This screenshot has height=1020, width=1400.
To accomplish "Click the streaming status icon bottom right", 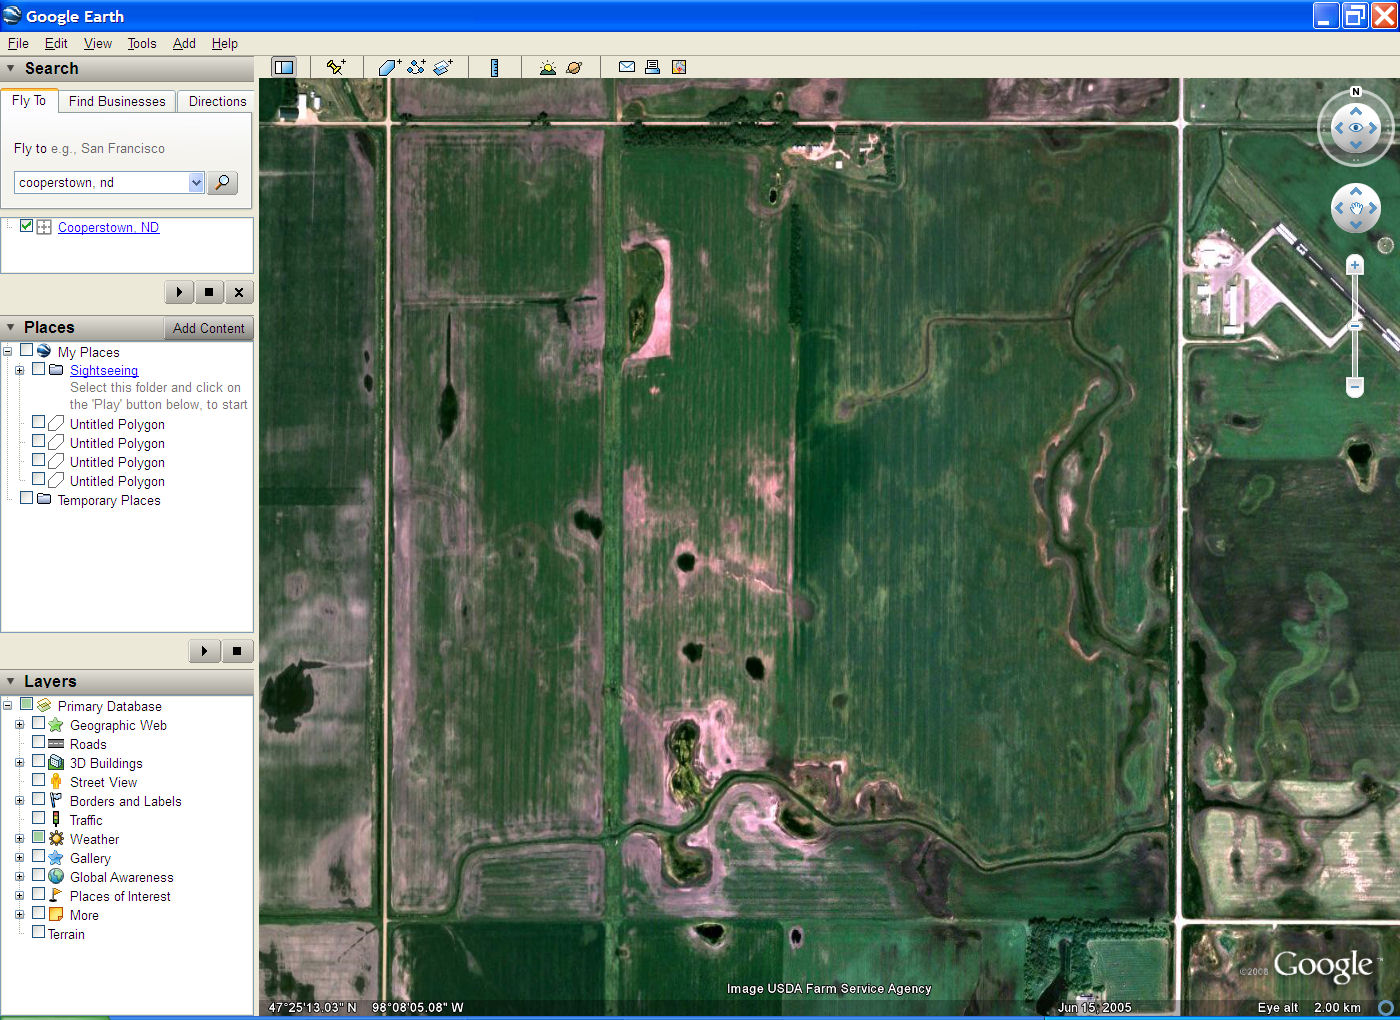I will (x=1386, y=1008).
